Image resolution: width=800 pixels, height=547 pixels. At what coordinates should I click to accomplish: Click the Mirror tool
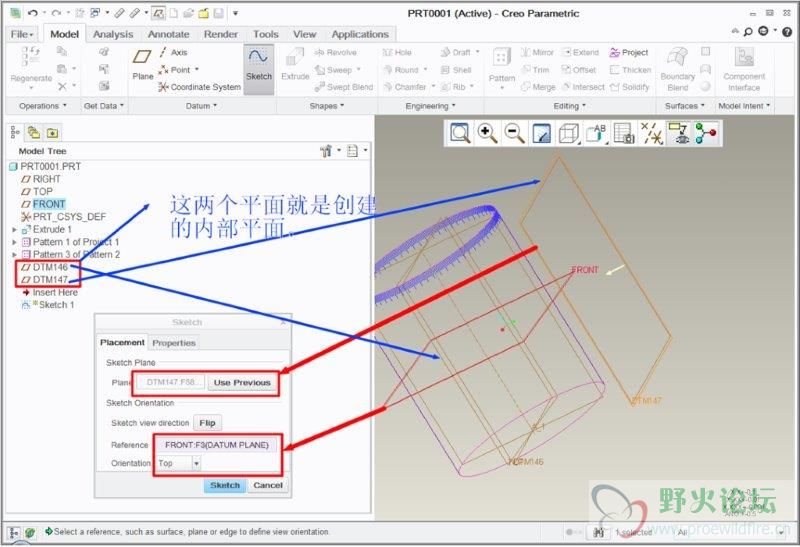[537, 53]
